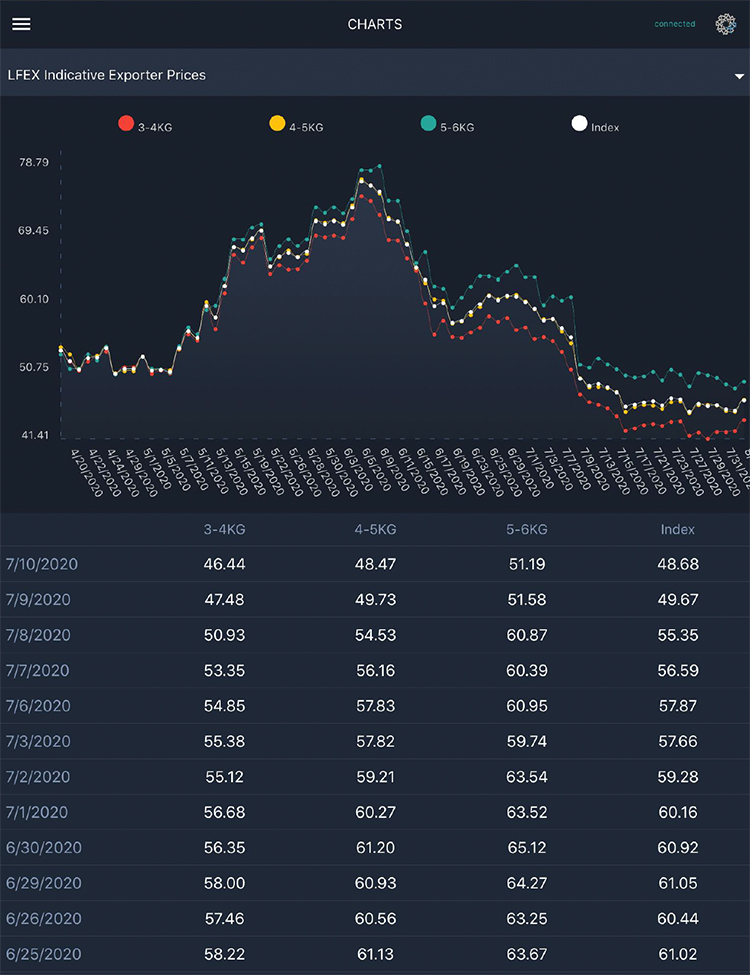Expand the LFEX Indicative Exporter Prices dropdown arrow

click(739, 76)
